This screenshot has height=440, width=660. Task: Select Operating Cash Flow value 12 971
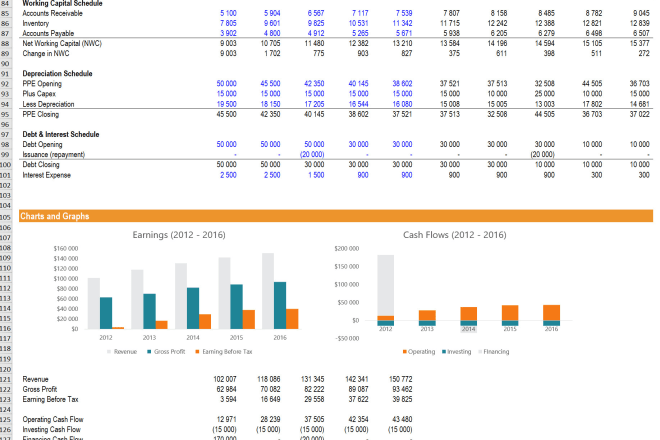pos(226,420)
